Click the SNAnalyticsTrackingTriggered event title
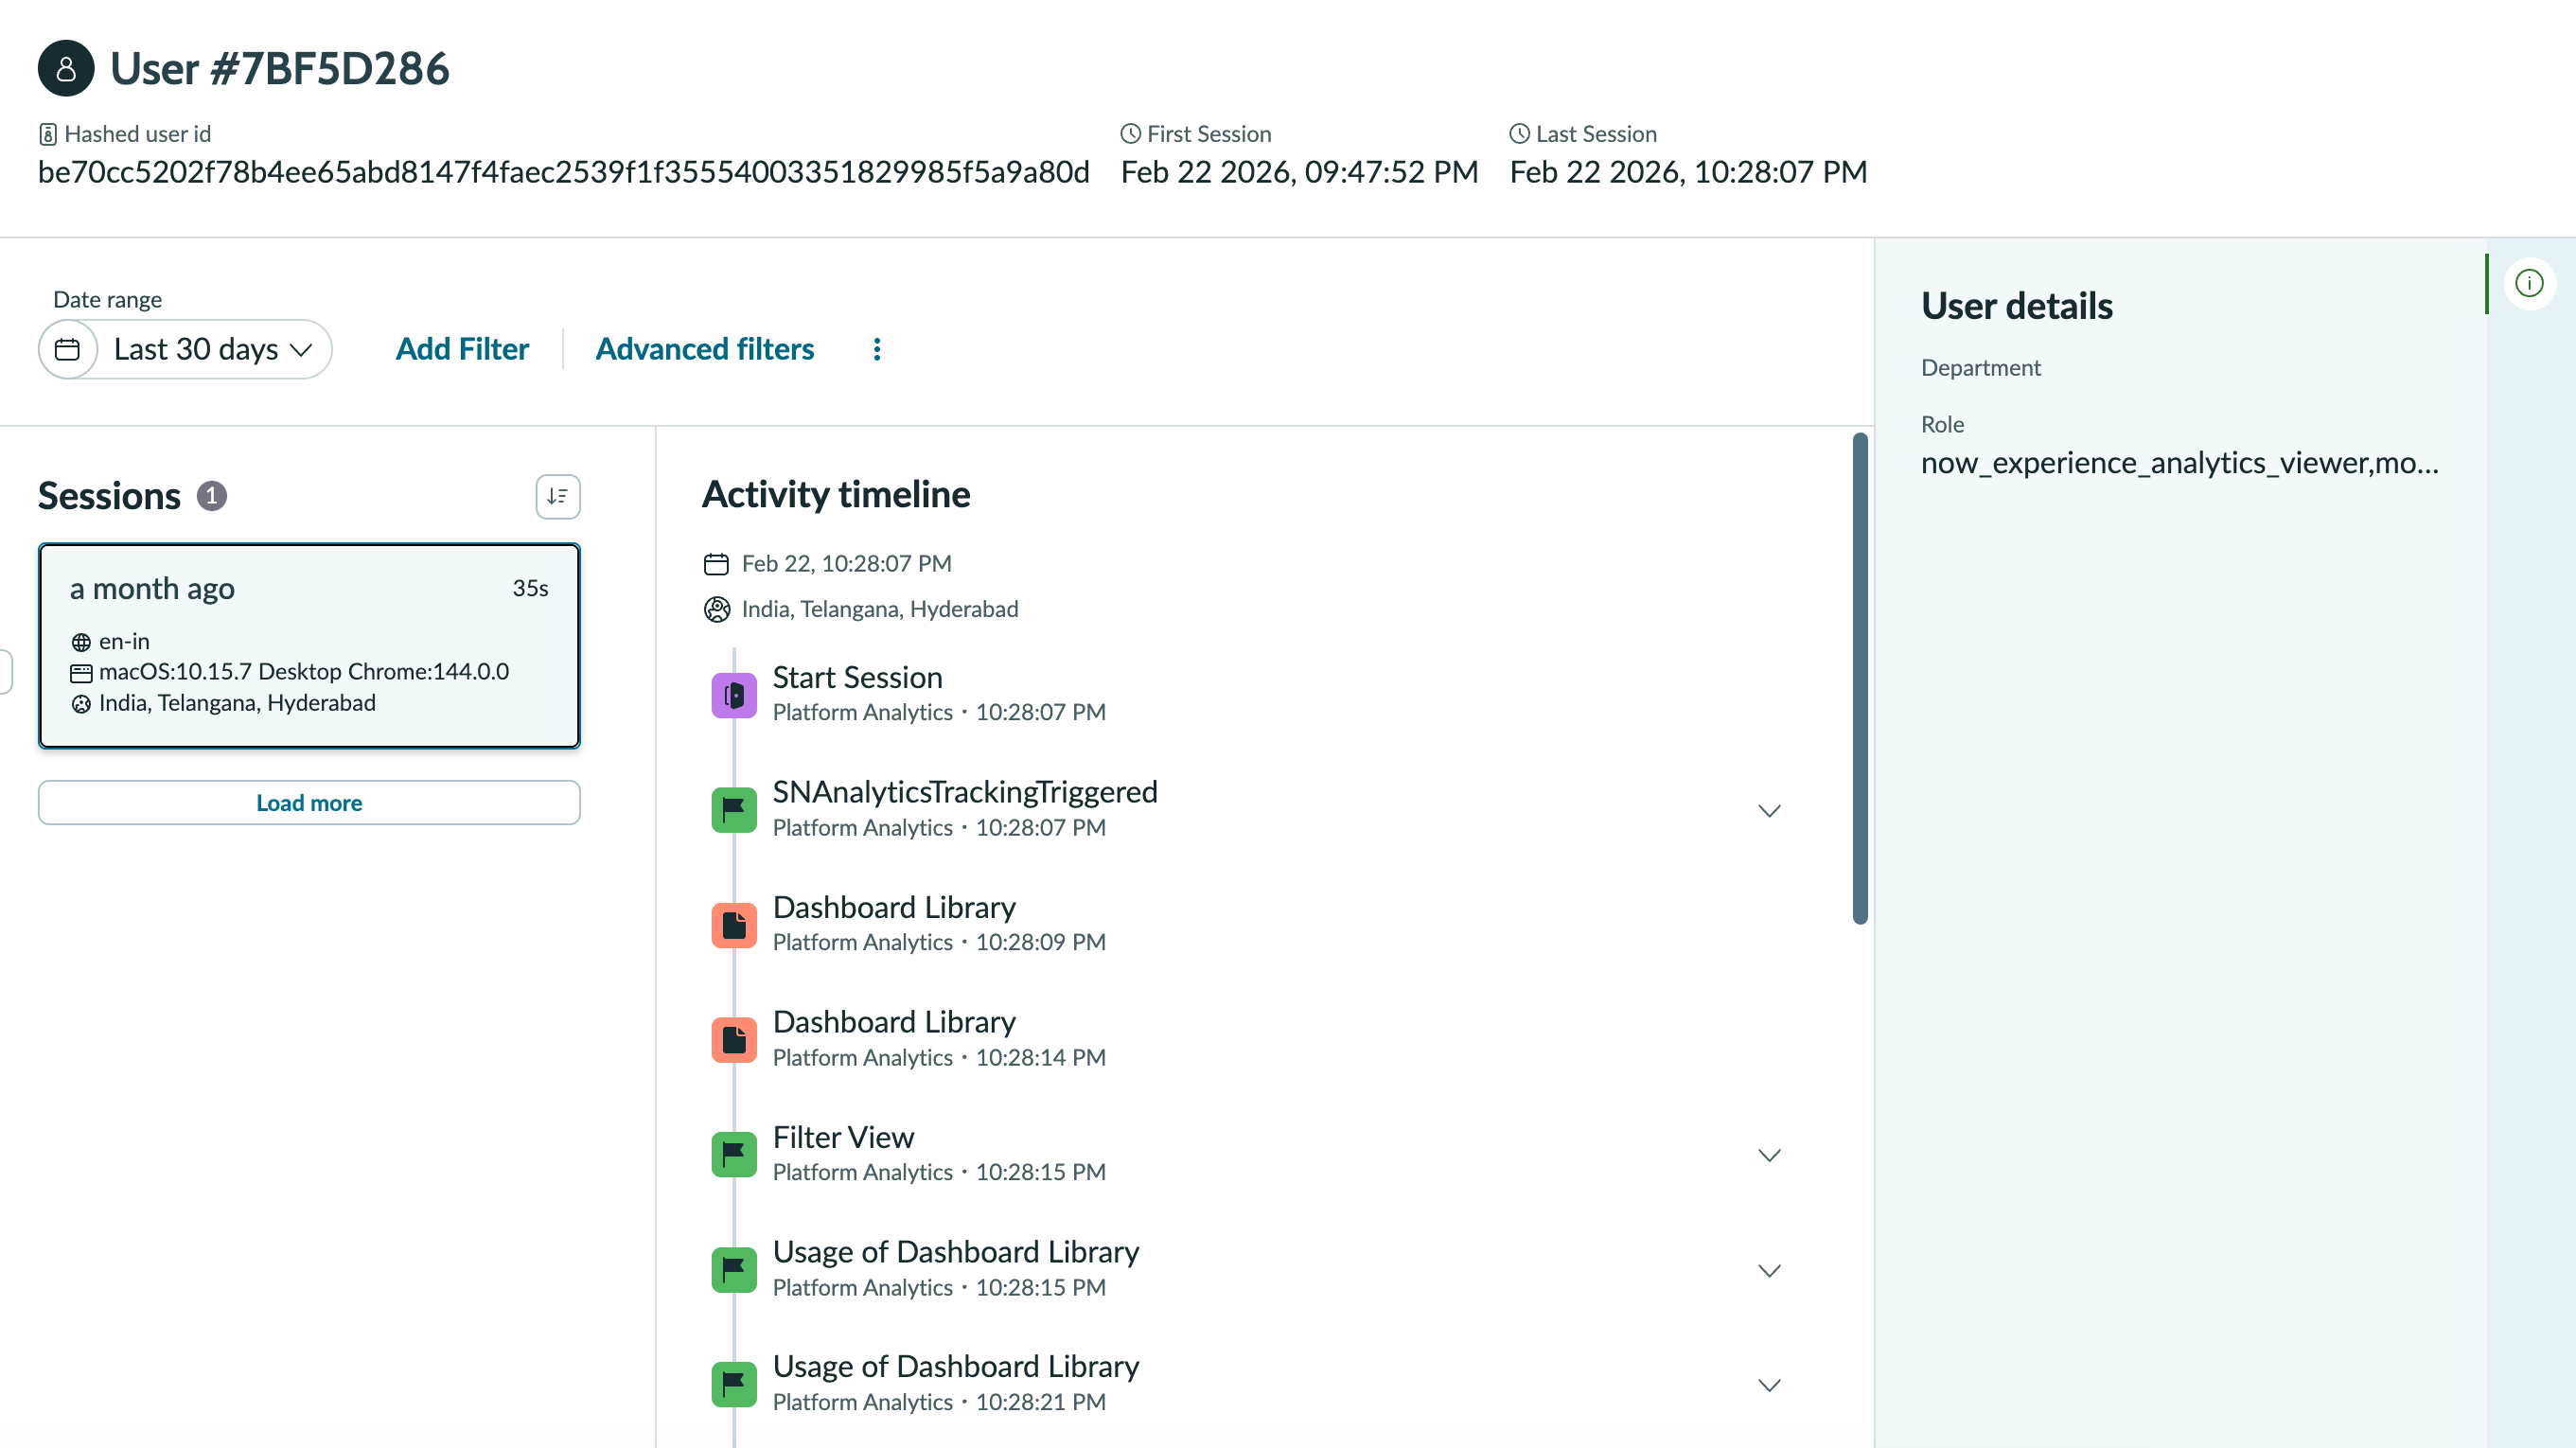The width and height of the screenshot is (2576, 1448). (965, 792)
